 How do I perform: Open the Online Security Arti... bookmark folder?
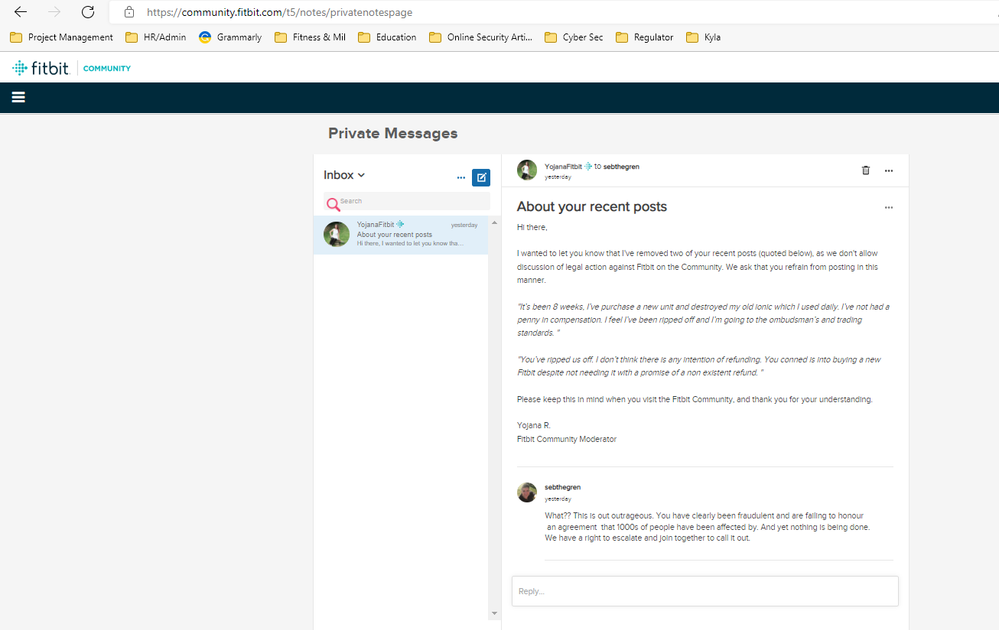[481, 38]
